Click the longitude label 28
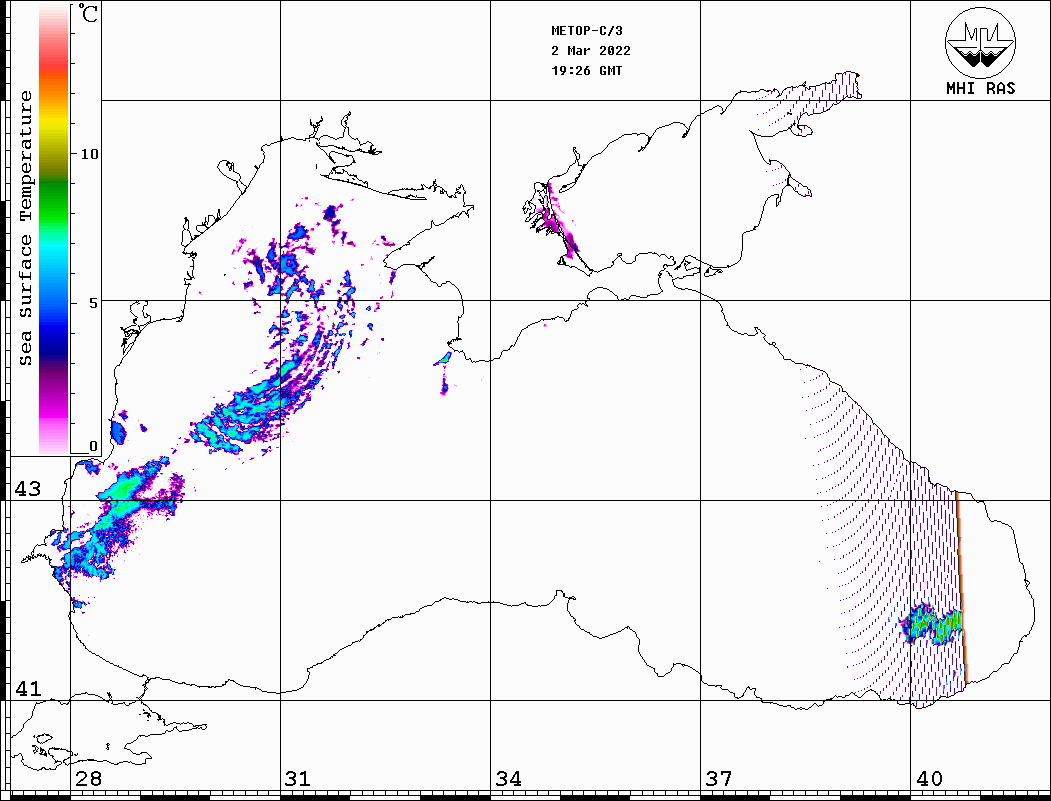The width and height of the screenshot is (1051, 801). pos(88,778)
